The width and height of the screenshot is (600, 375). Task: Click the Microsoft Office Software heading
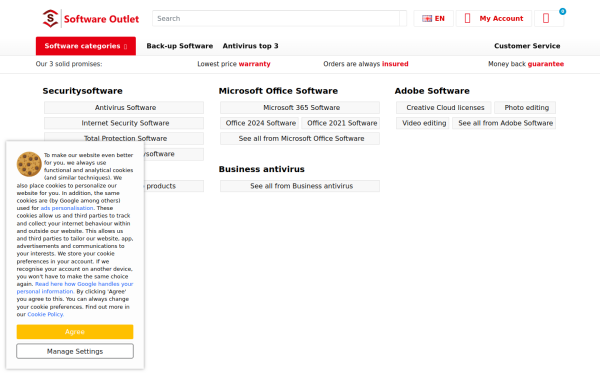point(278,91)
